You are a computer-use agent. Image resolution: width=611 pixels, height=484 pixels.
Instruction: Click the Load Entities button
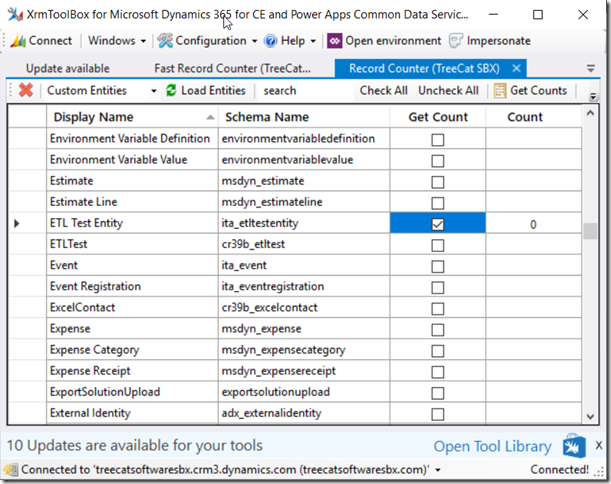(x=206, y=90)
